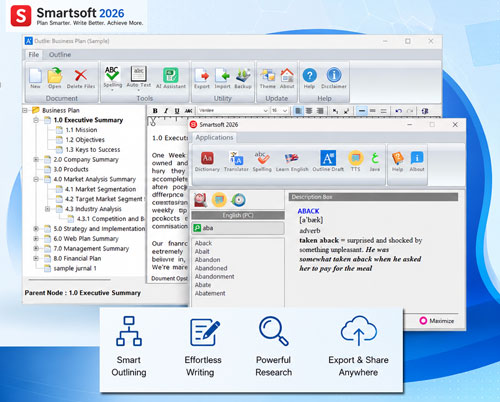Select the Applications tab in Smartsoft window
The image size is (500, 402).
coord(214,137)
